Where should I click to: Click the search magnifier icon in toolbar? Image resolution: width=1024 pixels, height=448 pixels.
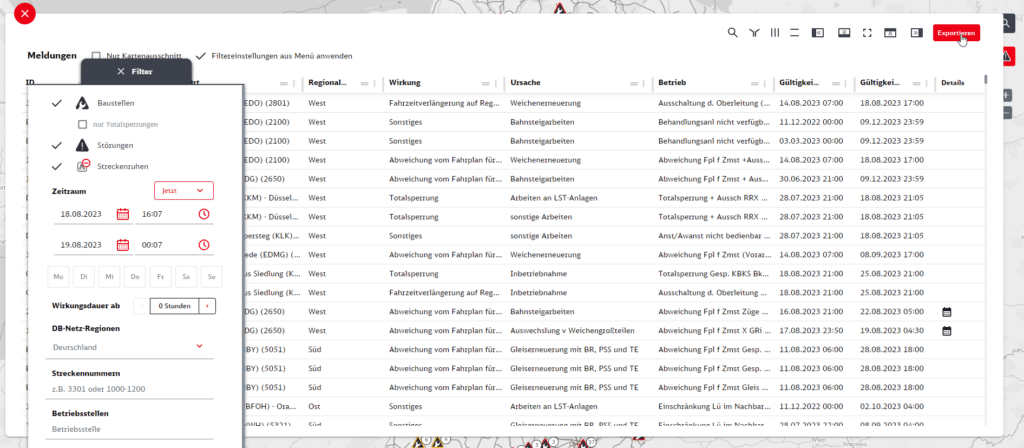[x=732, y=33]
